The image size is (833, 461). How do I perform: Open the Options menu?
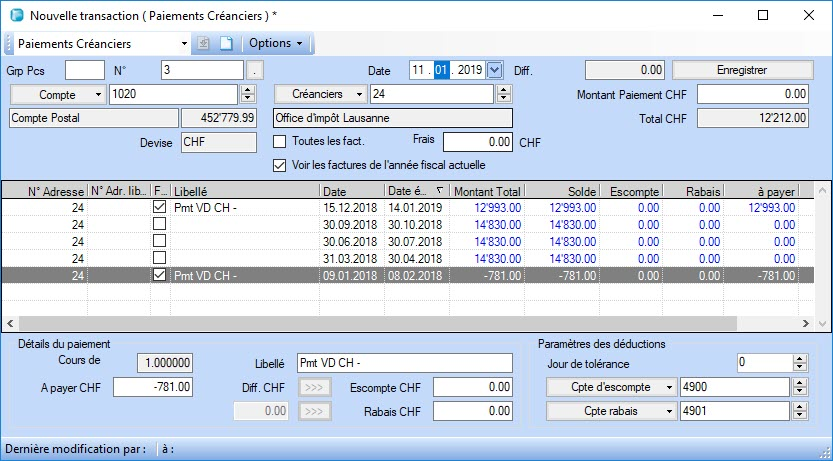(x=275, y=44)
